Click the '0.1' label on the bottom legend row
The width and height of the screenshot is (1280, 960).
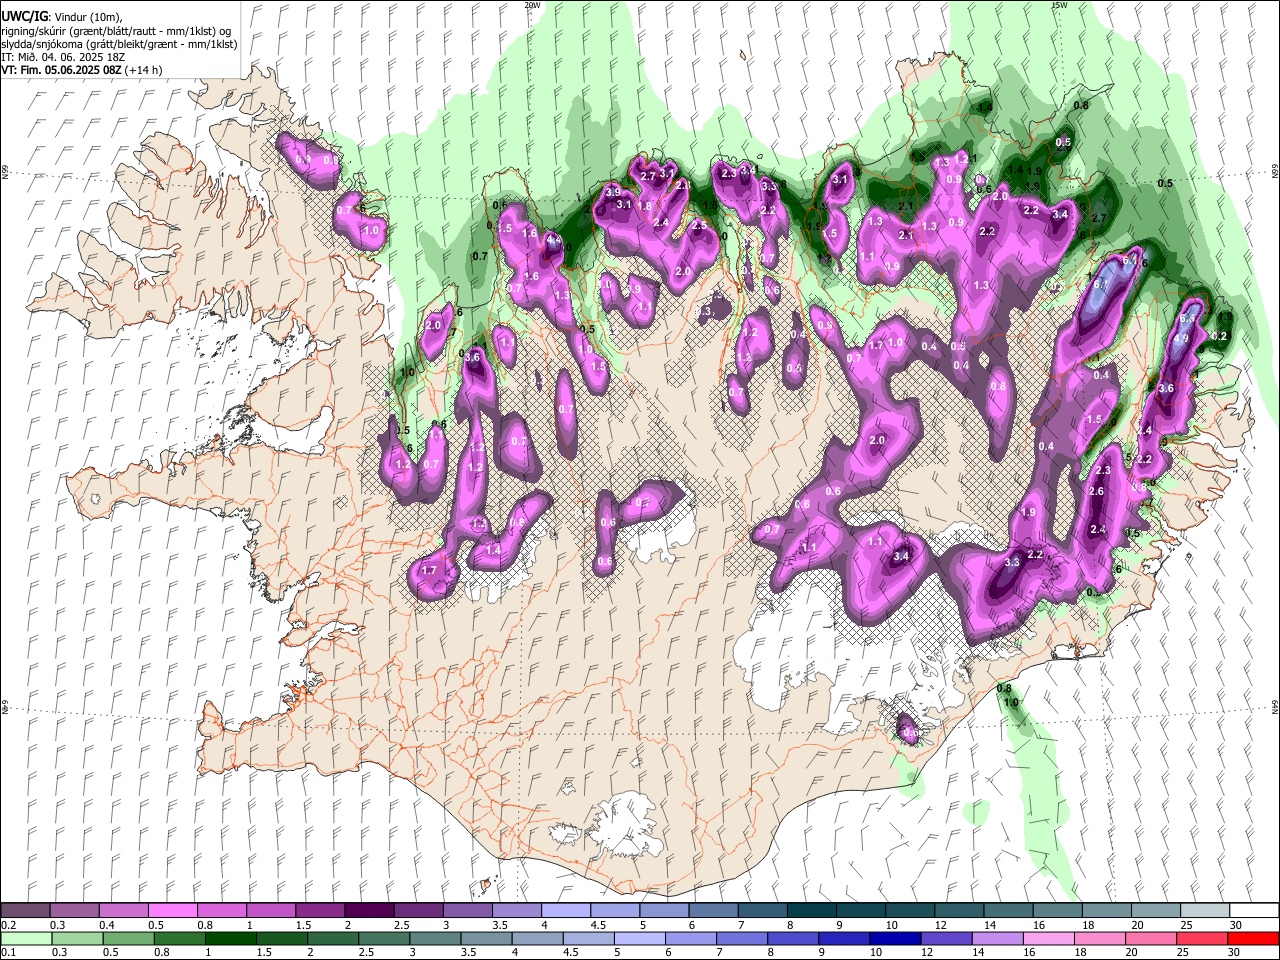(8, 952)
